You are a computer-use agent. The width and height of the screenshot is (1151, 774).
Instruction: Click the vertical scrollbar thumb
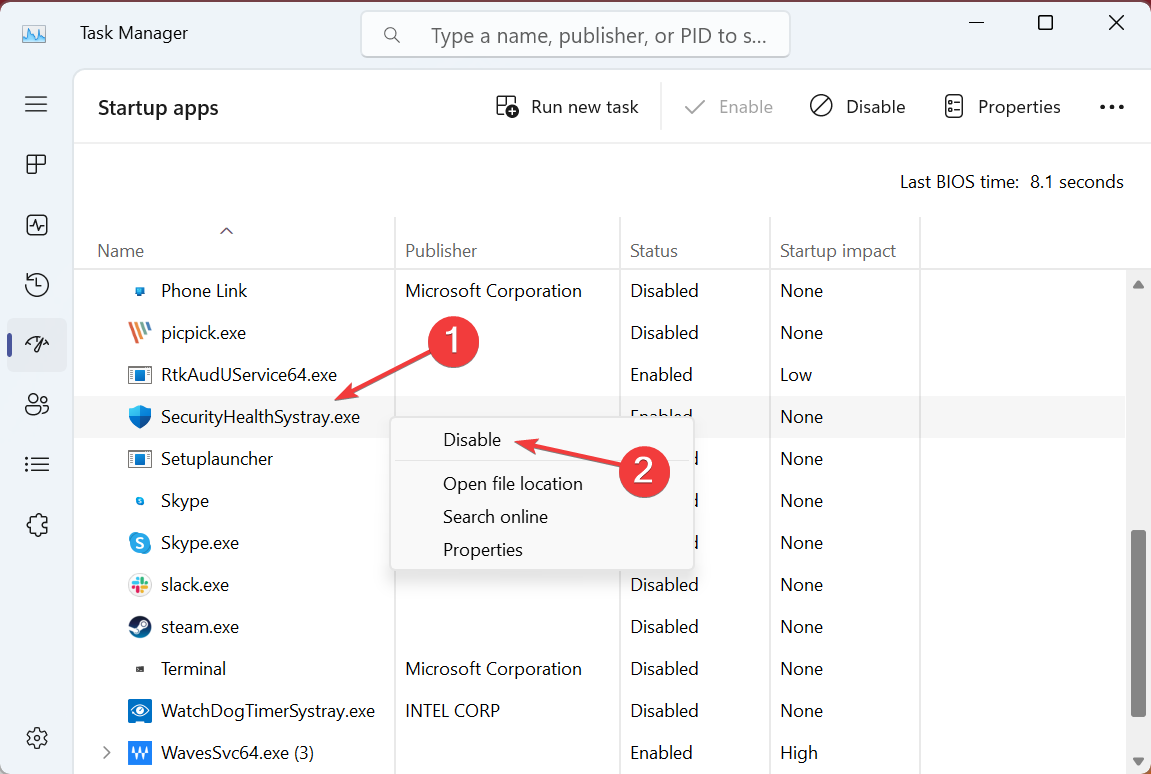[x=1139, y=623]
